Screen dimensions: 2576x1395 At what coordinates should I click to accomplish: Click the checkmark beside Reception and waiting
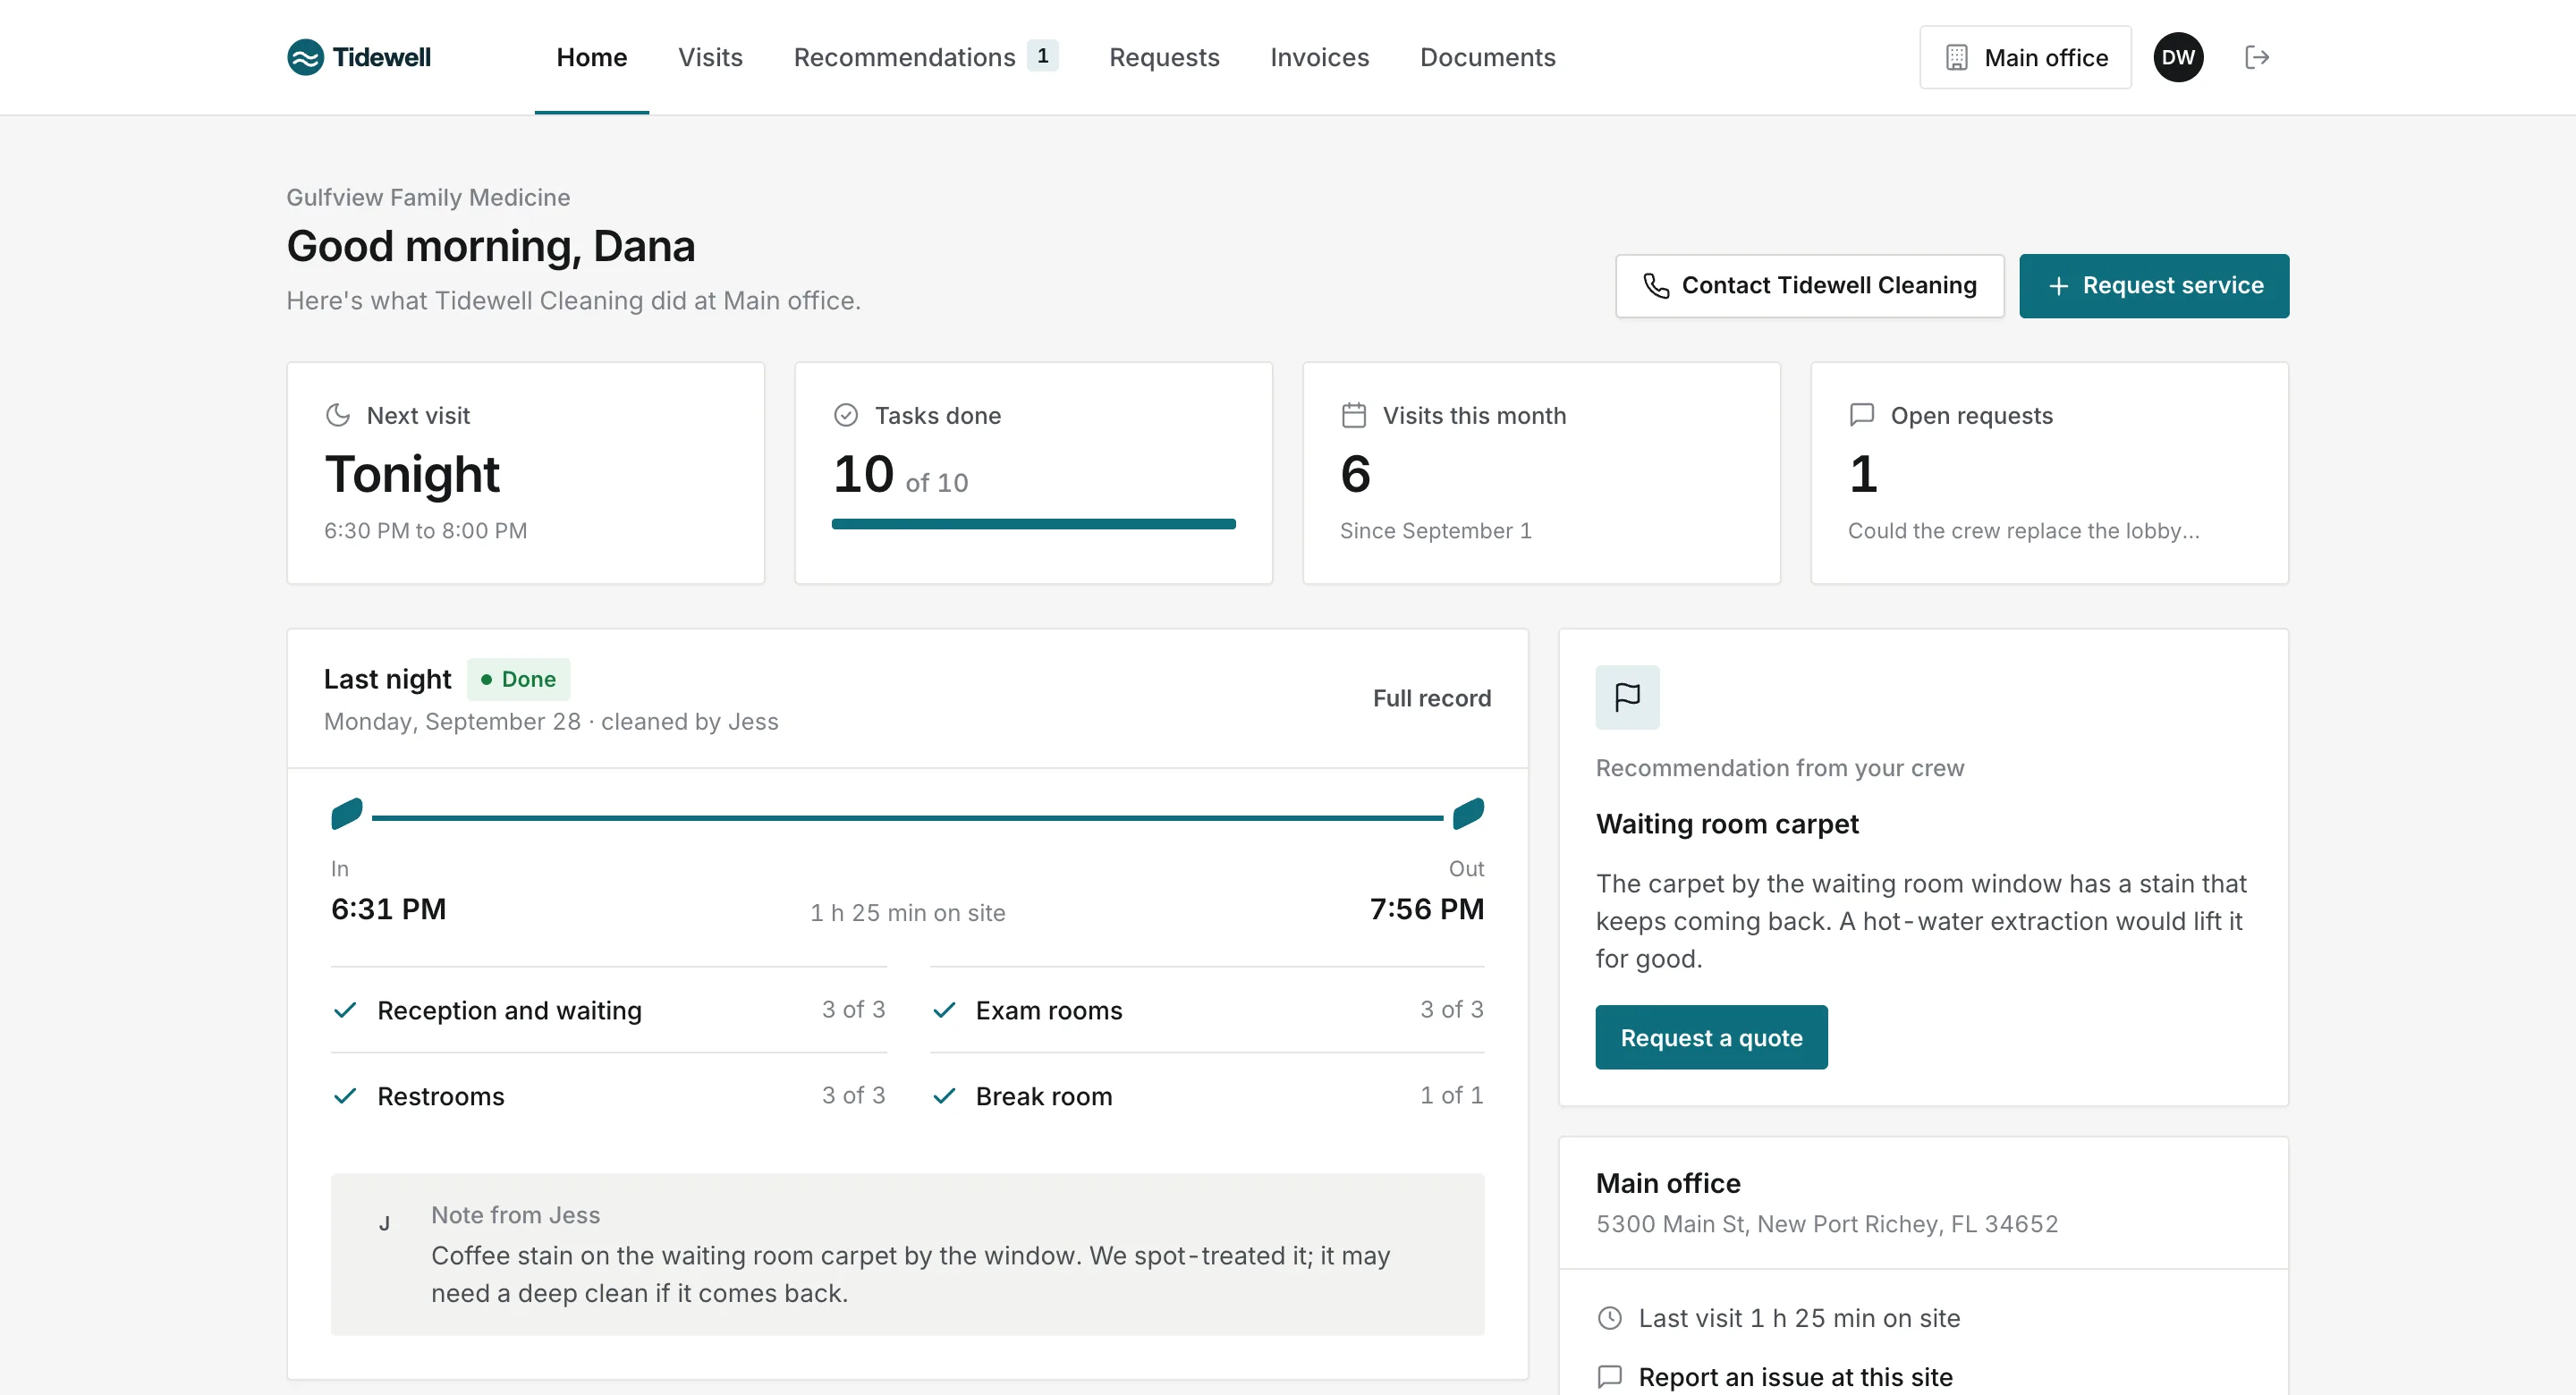[345, 1010]
